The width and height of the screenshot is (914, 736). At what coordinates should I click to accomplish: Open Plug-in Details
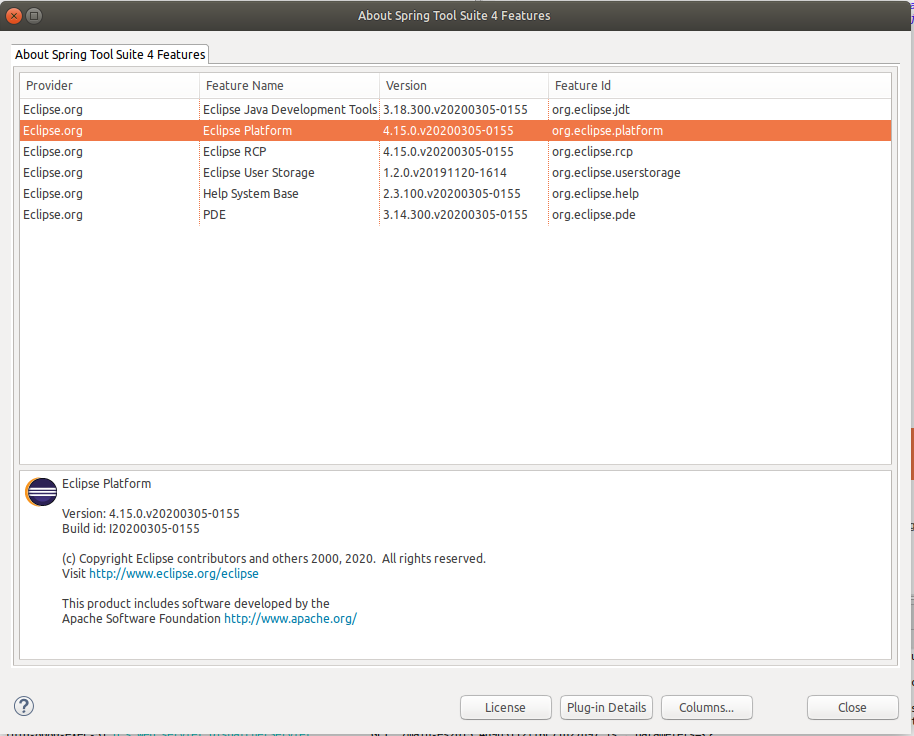[606, 707]
